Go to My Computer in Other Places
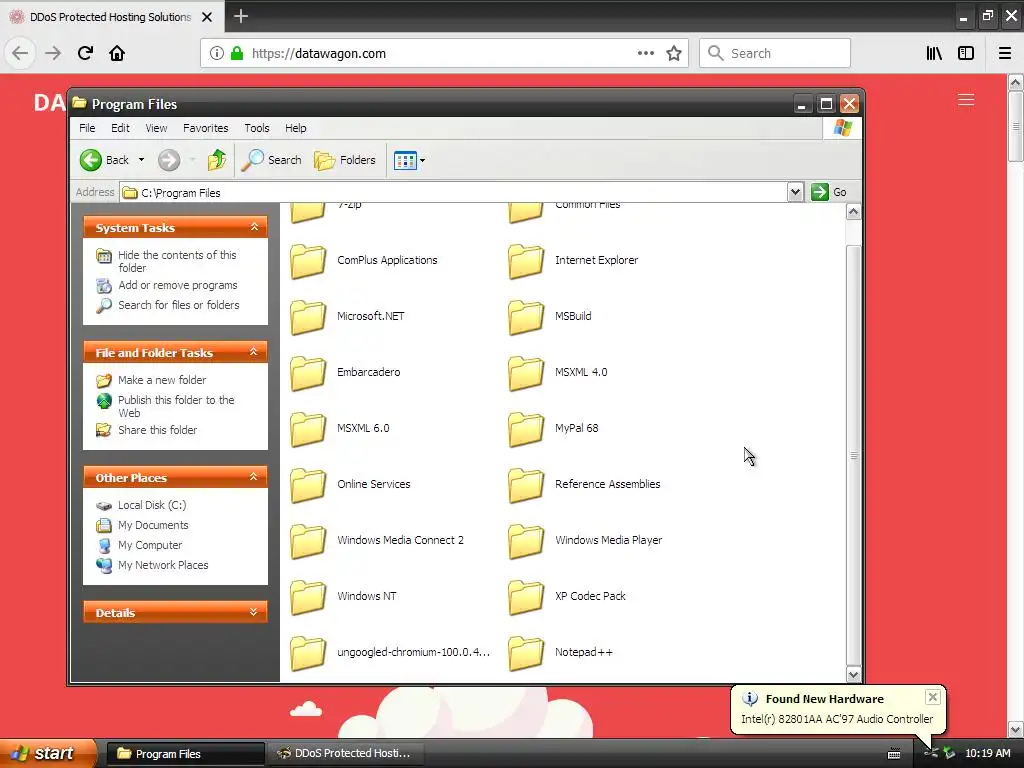Image resolution: width=1024 pixels, height=768 pixels. click(x=150, y=545)
